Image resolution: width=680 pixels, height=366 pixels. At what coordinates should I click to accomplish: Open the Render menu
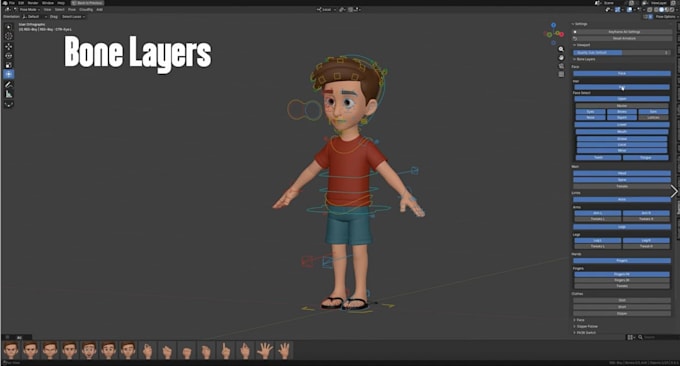pyautogui.click(x=33, y=3)
